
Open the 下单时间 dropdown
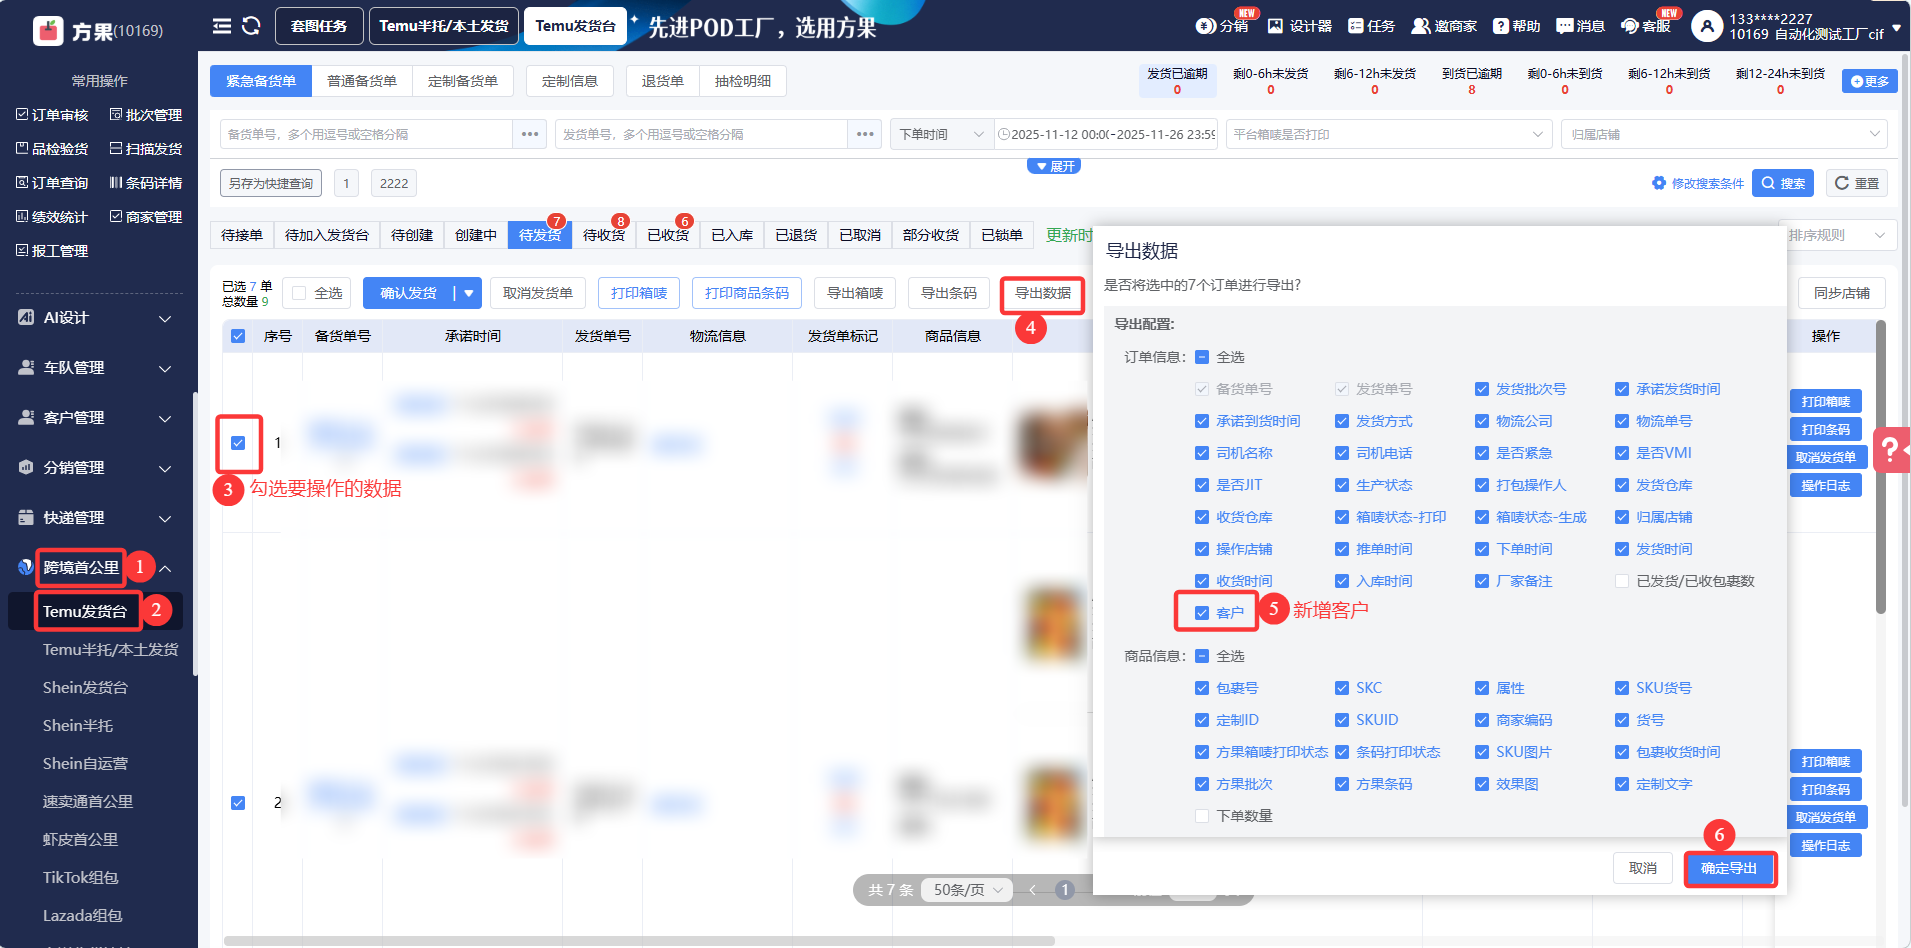[942, 134]
